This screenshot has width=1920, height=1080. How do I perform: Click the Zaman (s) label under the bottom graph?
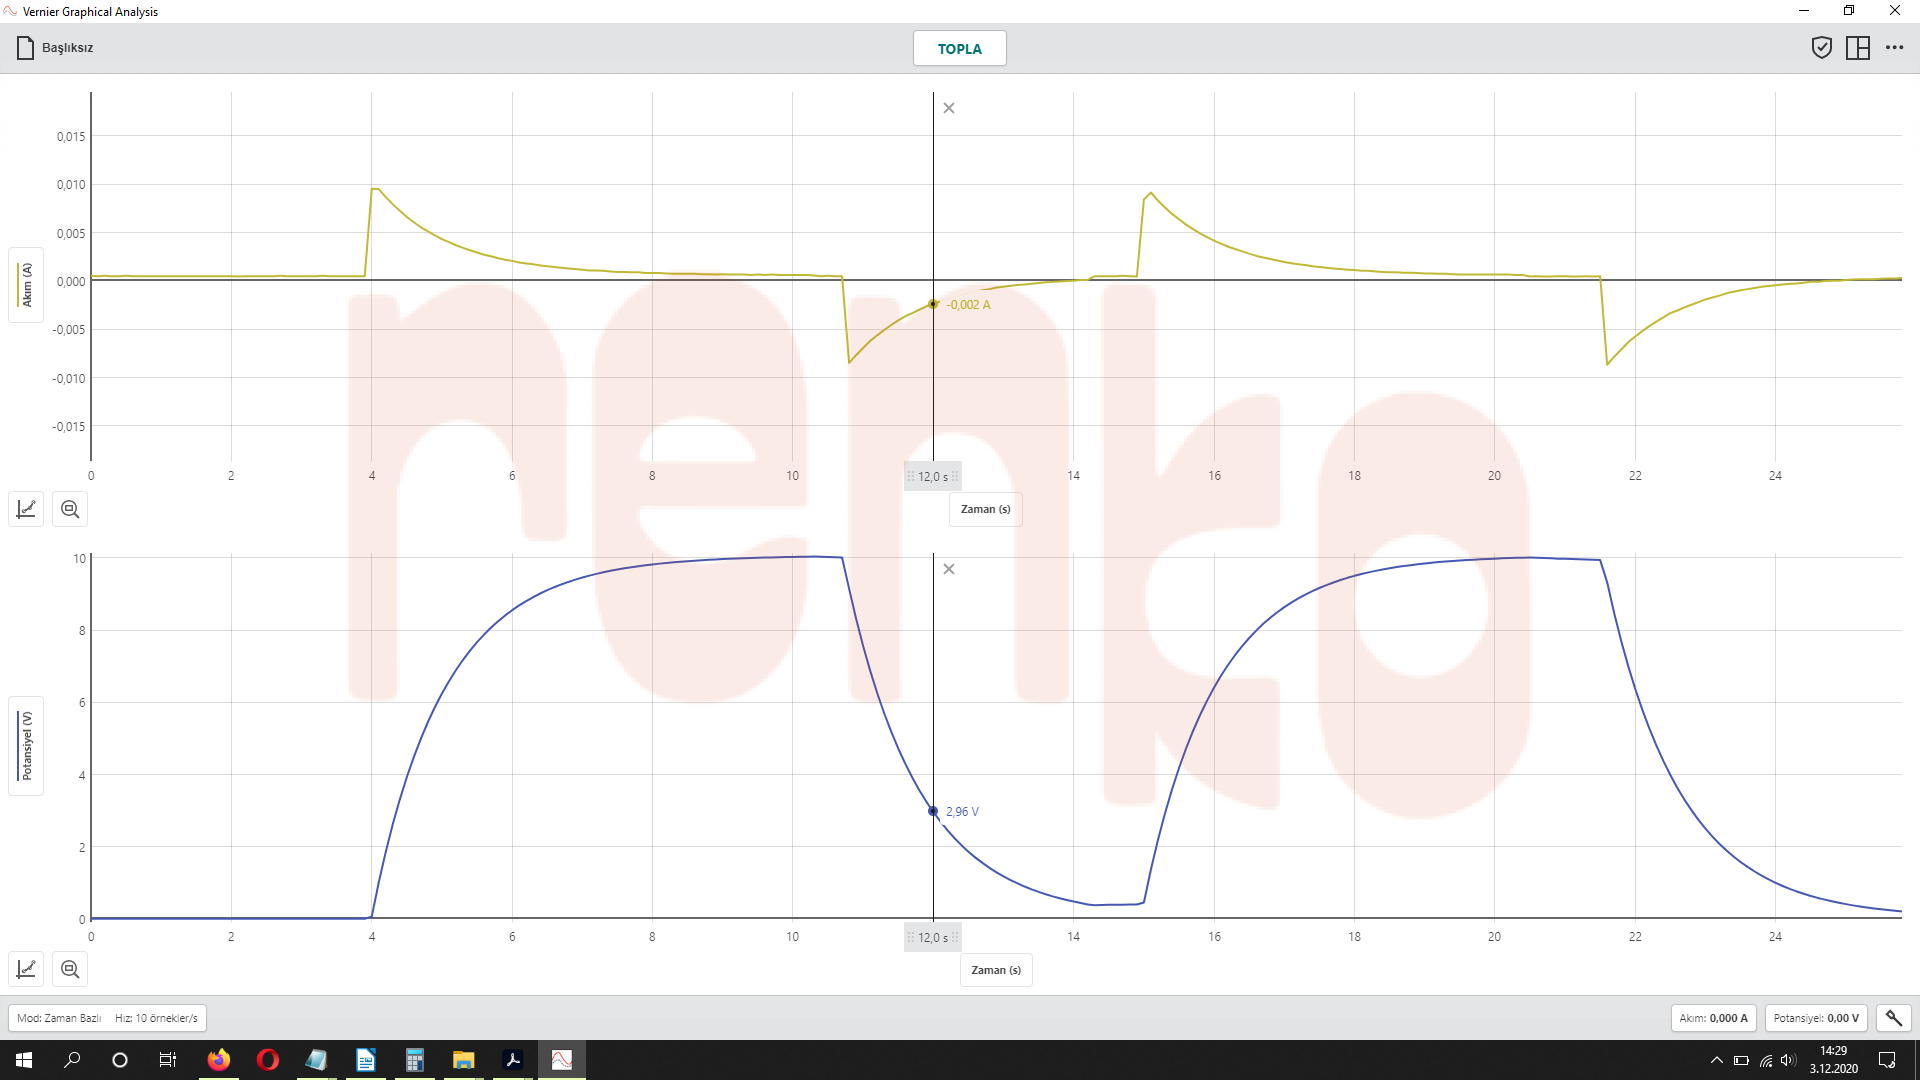click(x=996, y=970)
